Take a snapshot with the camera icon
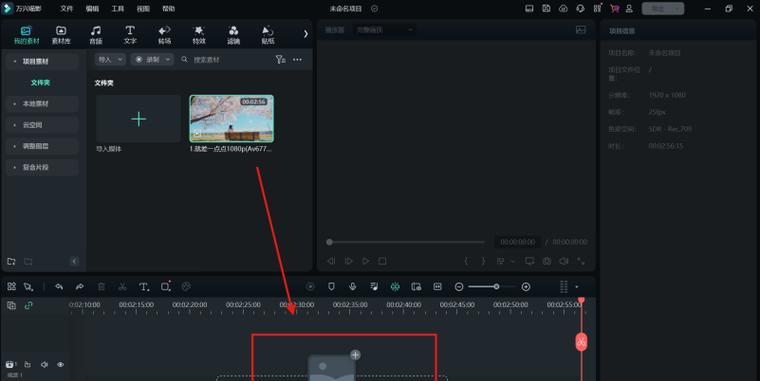 tap(547, 261)
